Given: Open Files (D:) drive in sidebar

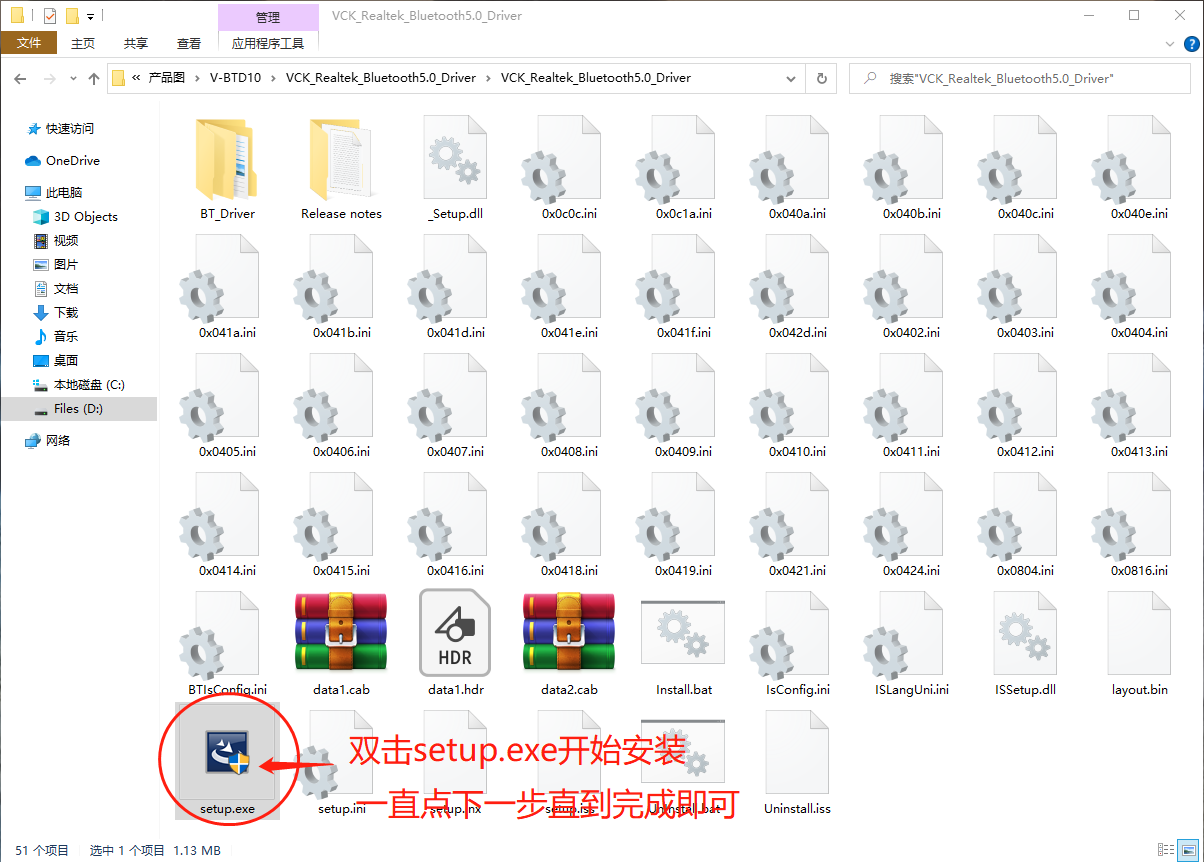Looking at the screenshot, I should (78, 409).
